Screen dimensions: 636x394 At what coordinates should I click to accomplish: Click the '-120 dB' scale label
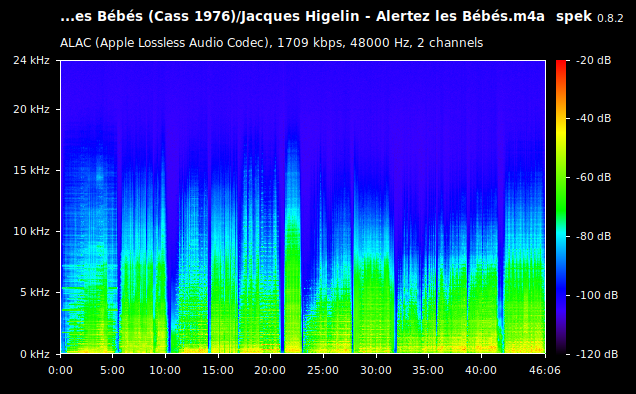(597, 354)
